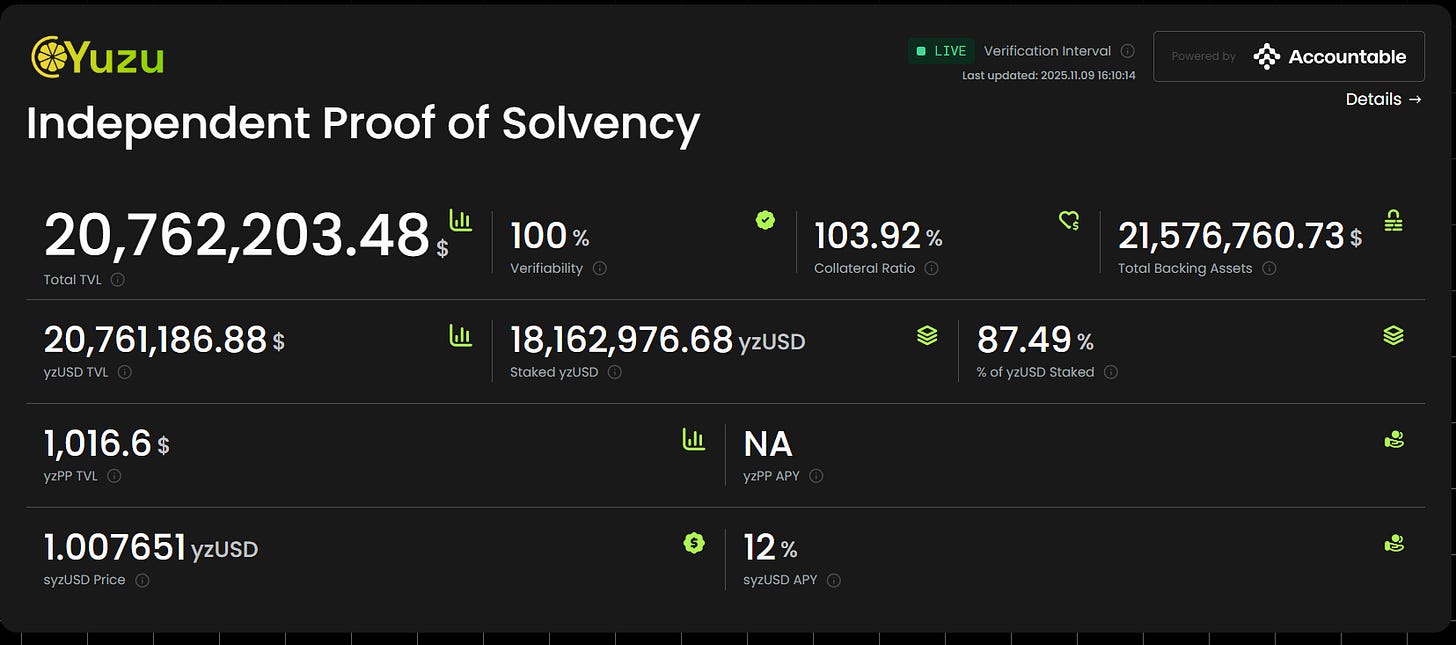Click the Collateral Ratio label
The height and width of the screenshot is (645, 1456).
pyautogui.click(x=865, y=268)
